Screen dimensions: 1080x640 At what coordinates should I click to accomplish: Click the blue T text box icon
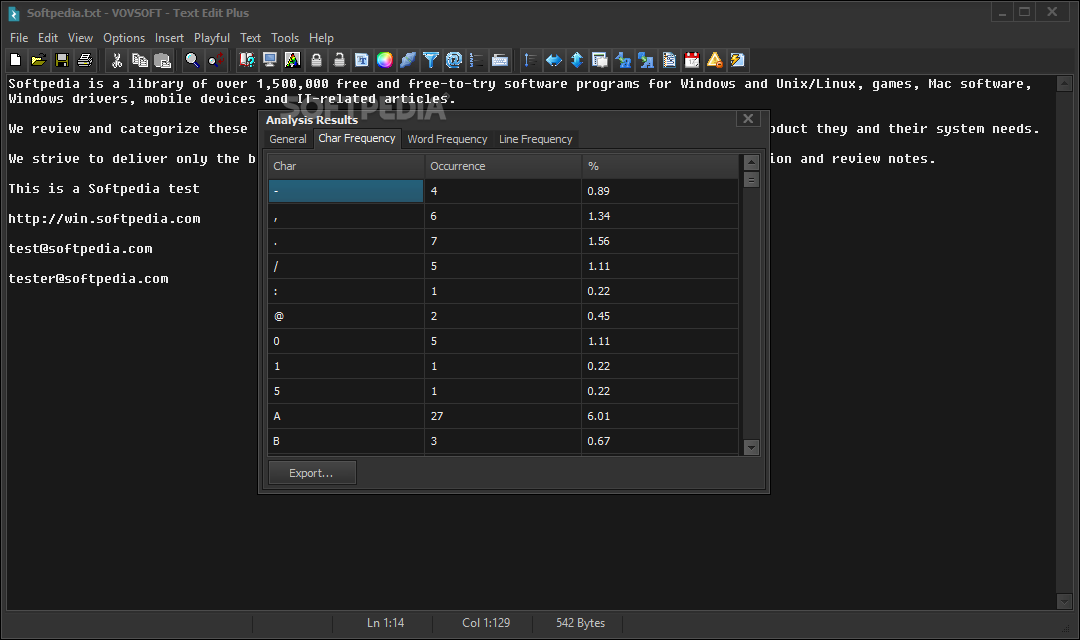click(362, 60)
